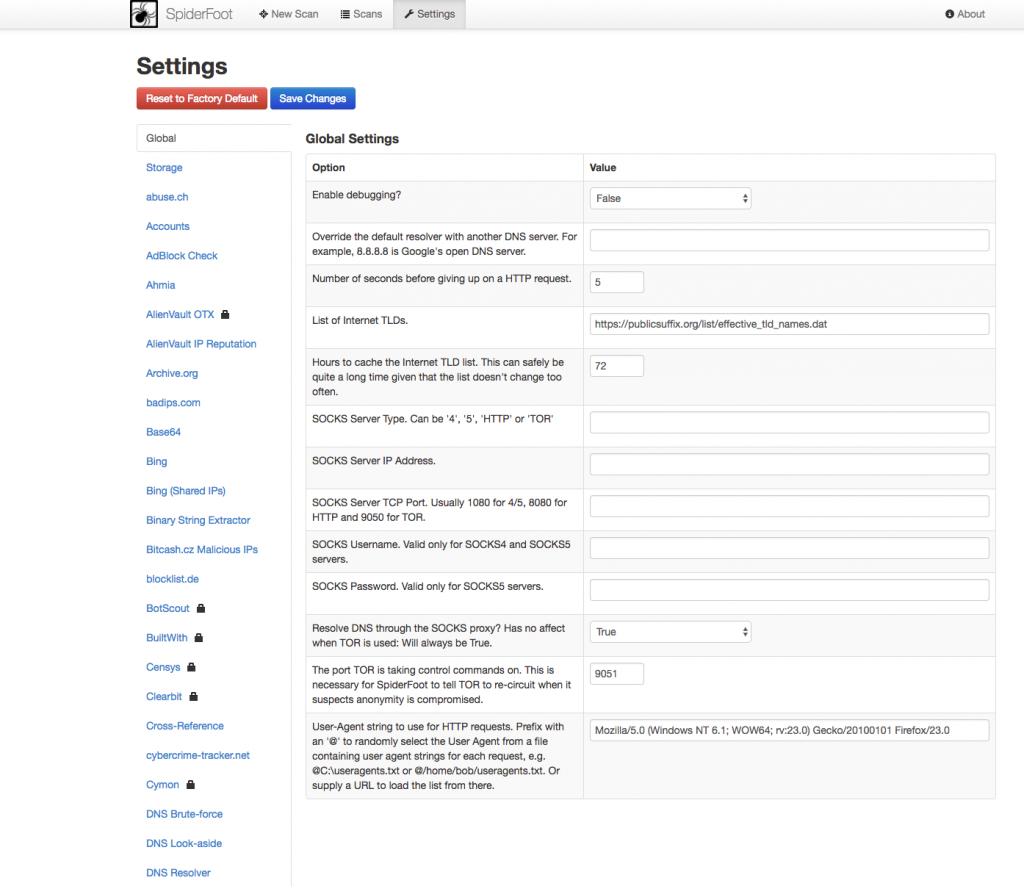The image size is (1024, 886).
Task: Open the Base64 module settings
Action: [163, 432]
